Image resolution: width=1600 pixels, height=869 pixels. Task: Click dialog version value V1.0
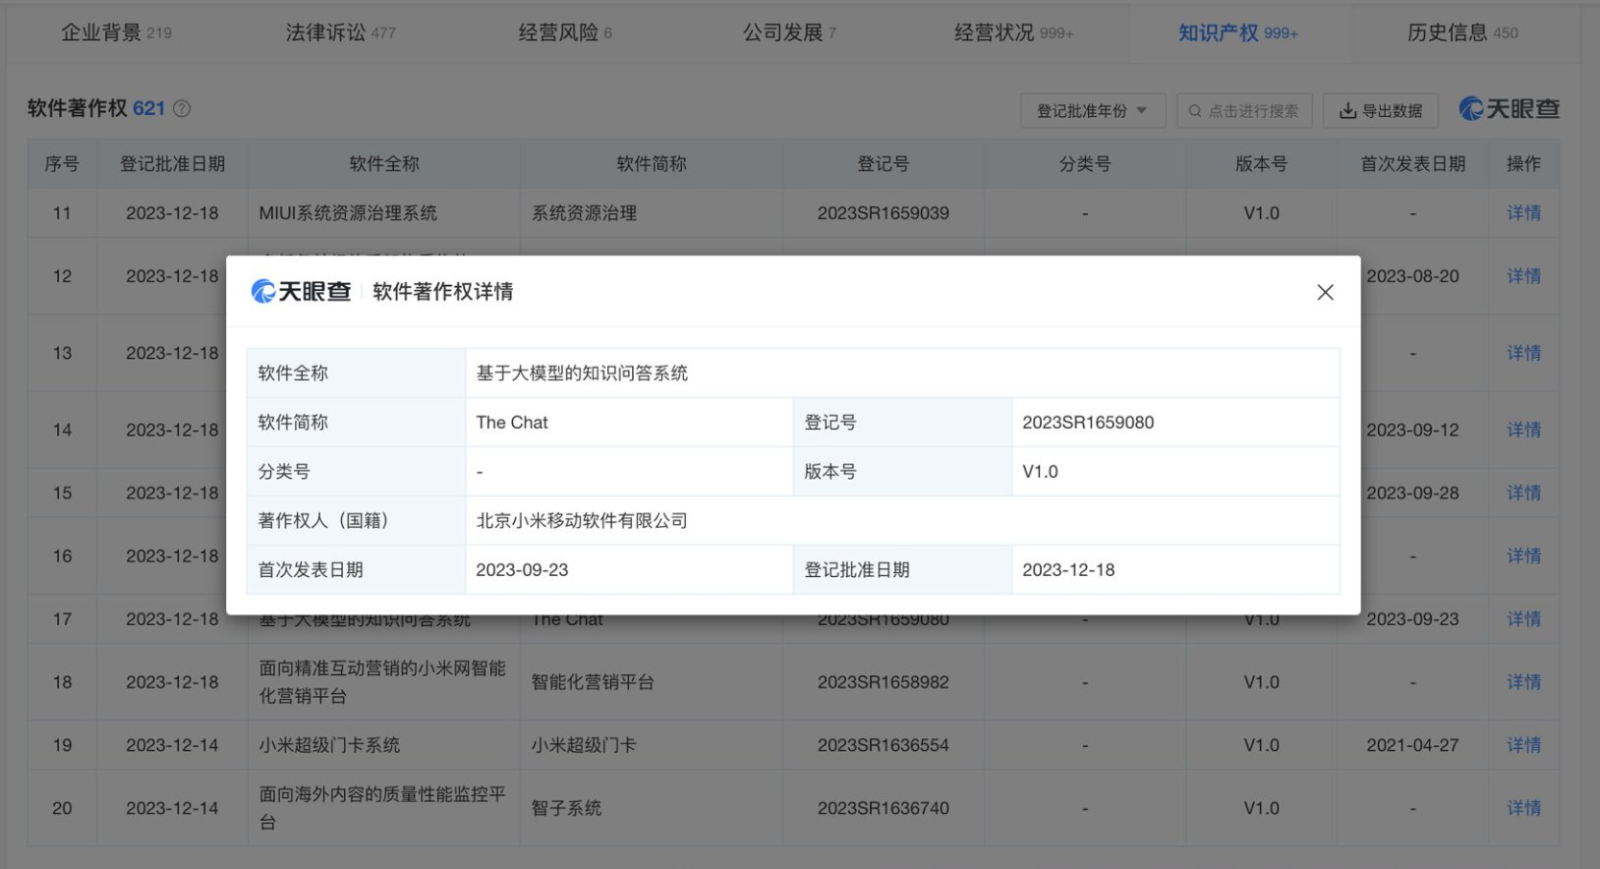[1040, 471]
